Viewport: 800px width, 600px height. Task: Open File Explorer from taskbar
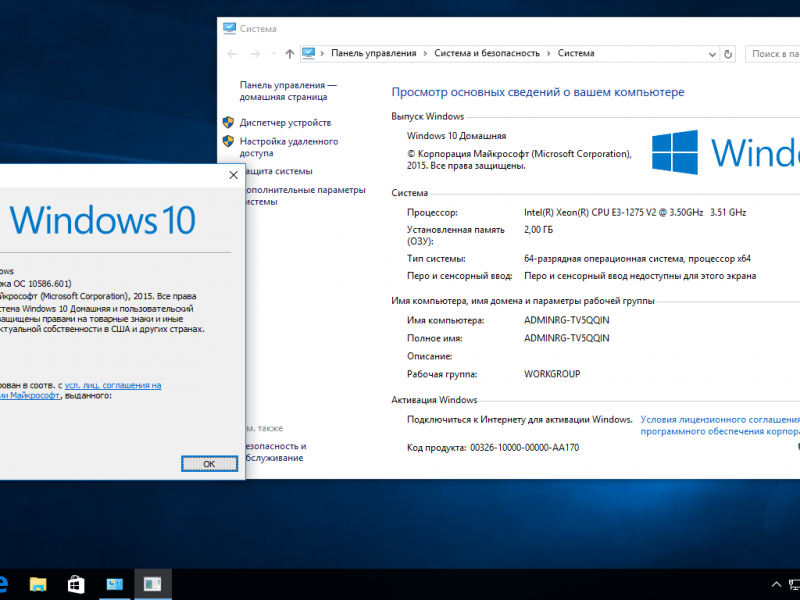[38, 584]
